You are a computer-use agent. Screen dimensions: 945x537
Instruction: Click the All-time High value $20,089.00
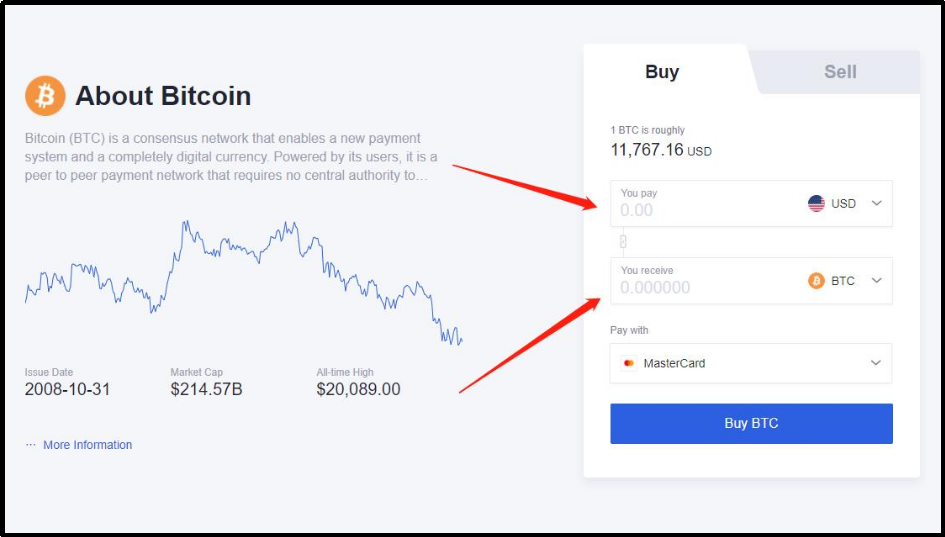pyautogui.click(x=358, y=389)
